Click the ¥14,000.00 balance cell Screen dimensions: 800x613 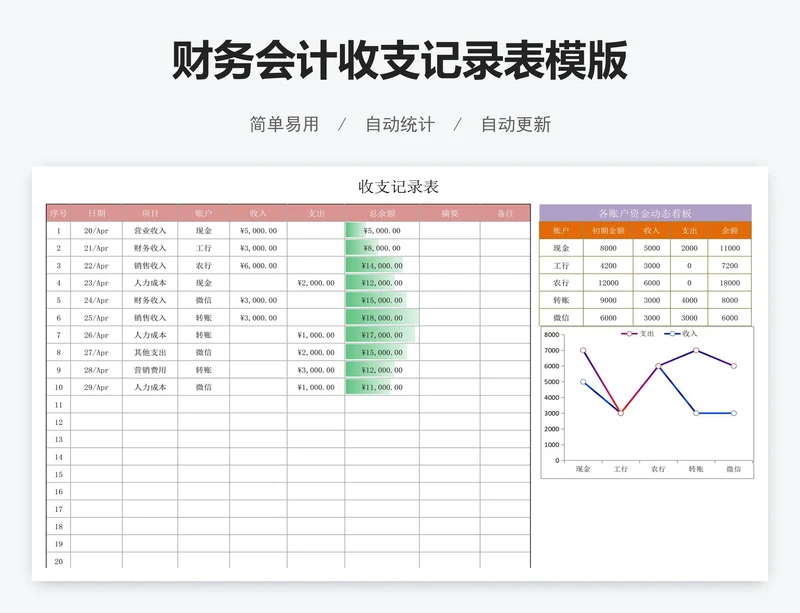(x=382, y=265)
